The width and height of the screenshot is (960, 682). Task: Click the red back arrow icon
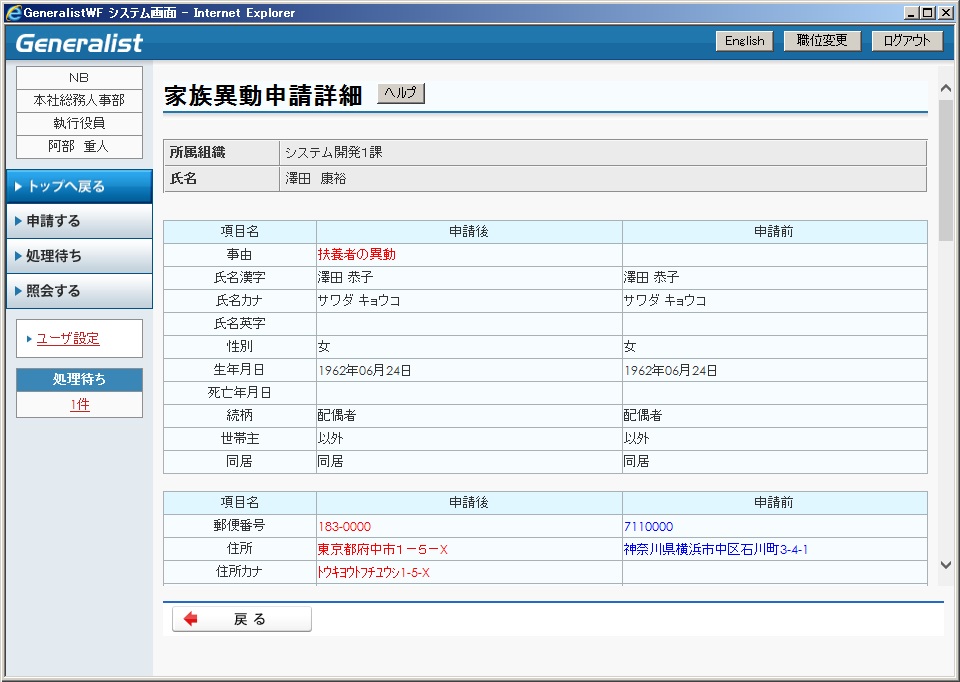coord(191,619)
